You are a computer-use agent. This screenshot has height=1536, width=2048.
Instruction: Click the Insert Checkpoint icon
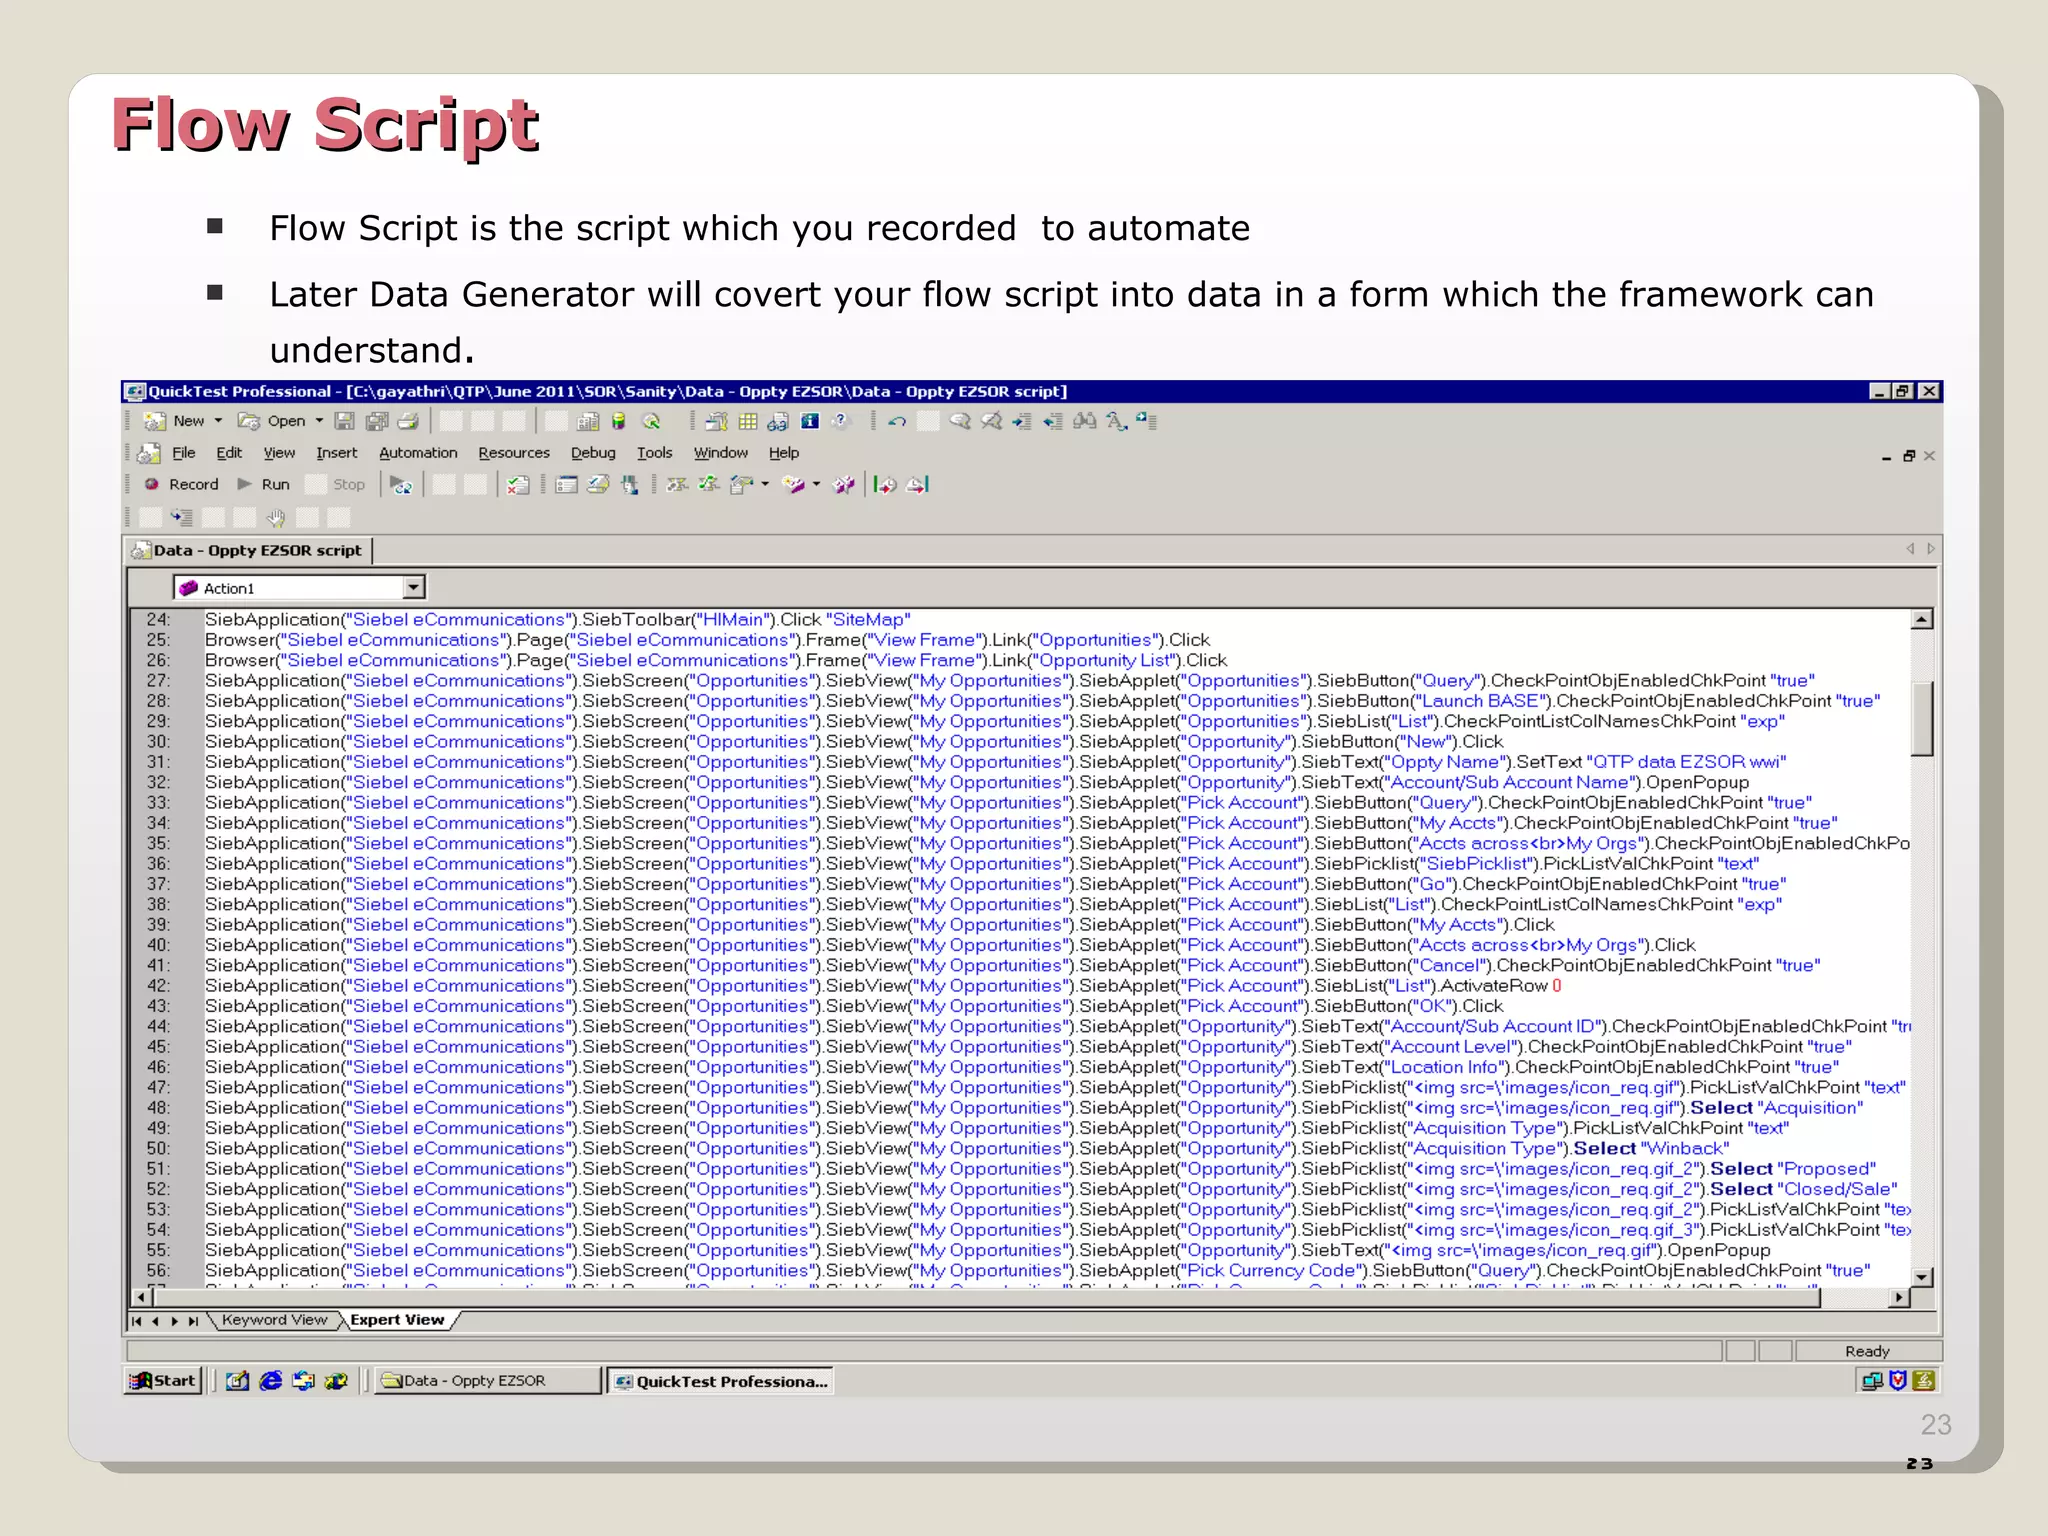click(x=741, y=485)
